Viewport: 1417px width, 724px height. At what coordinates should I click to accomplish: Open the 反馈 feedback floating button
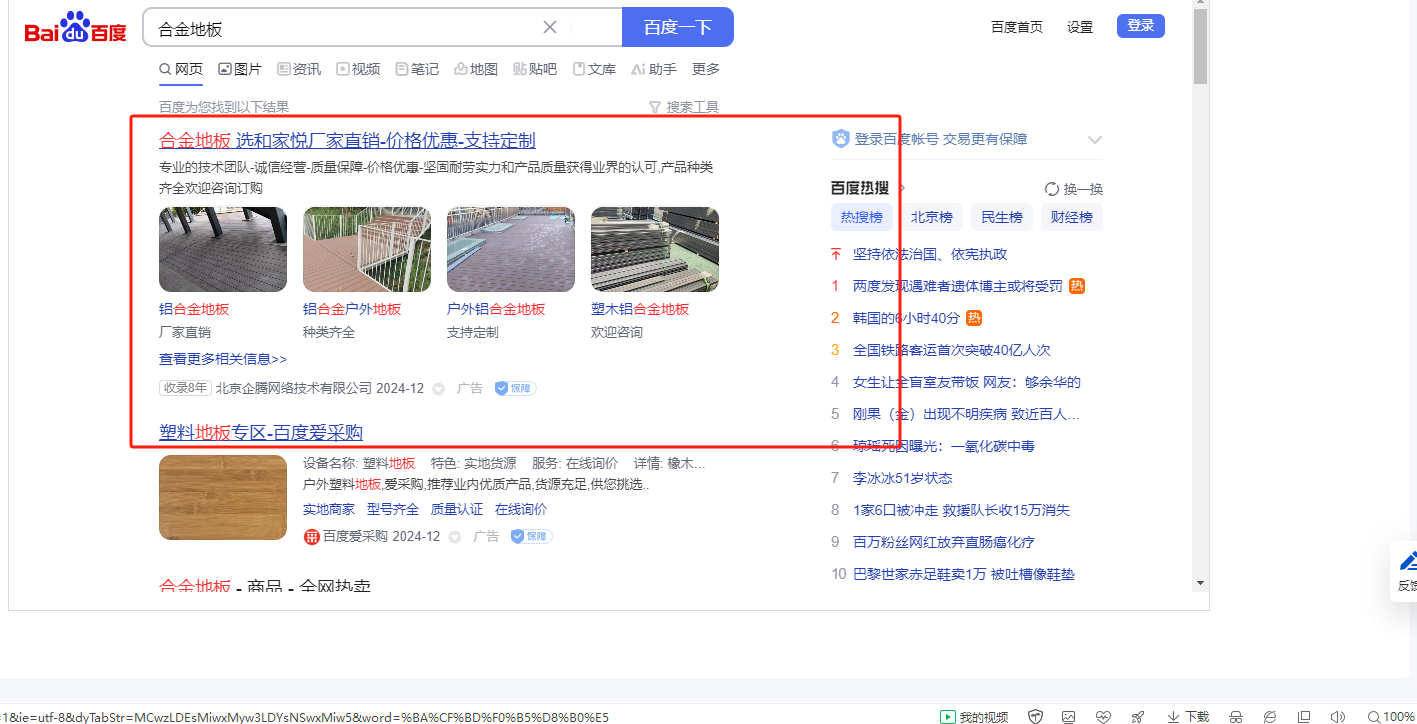point(1405,571)
